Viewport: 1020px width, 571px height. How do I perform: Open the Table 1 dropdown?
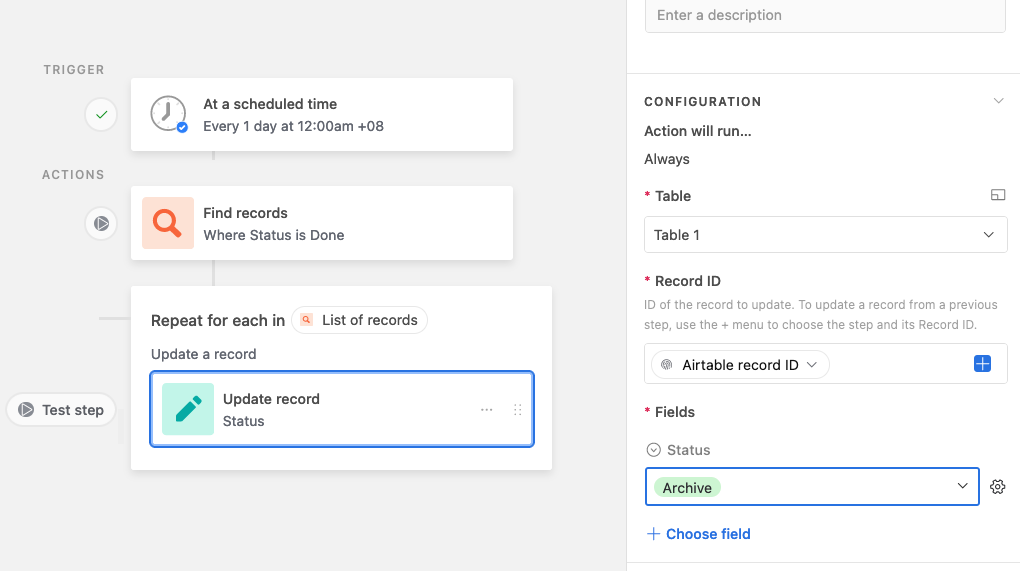(x=825, y=235)
